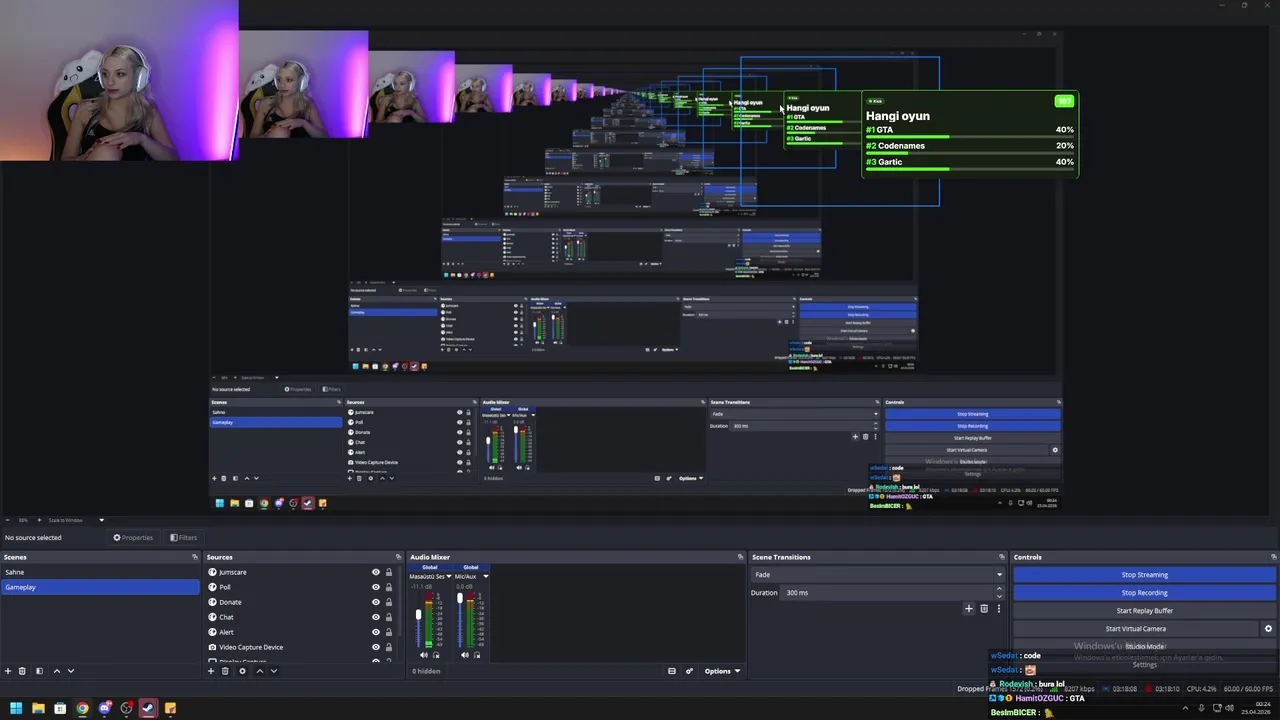Screen dimensions: 1280x720
Task: Open source properties gear in Sources toolbar
Action: pos(242,671)
